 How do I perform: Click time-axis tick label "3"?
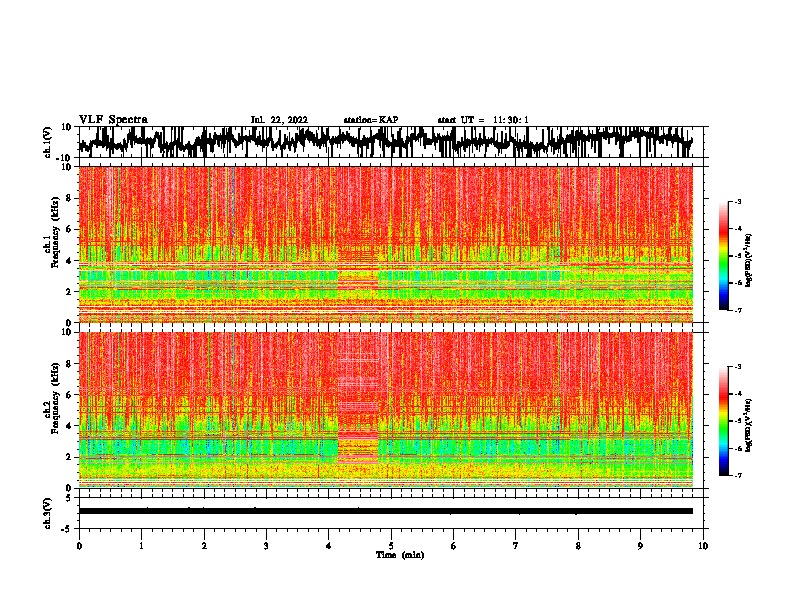coord(266,546)
